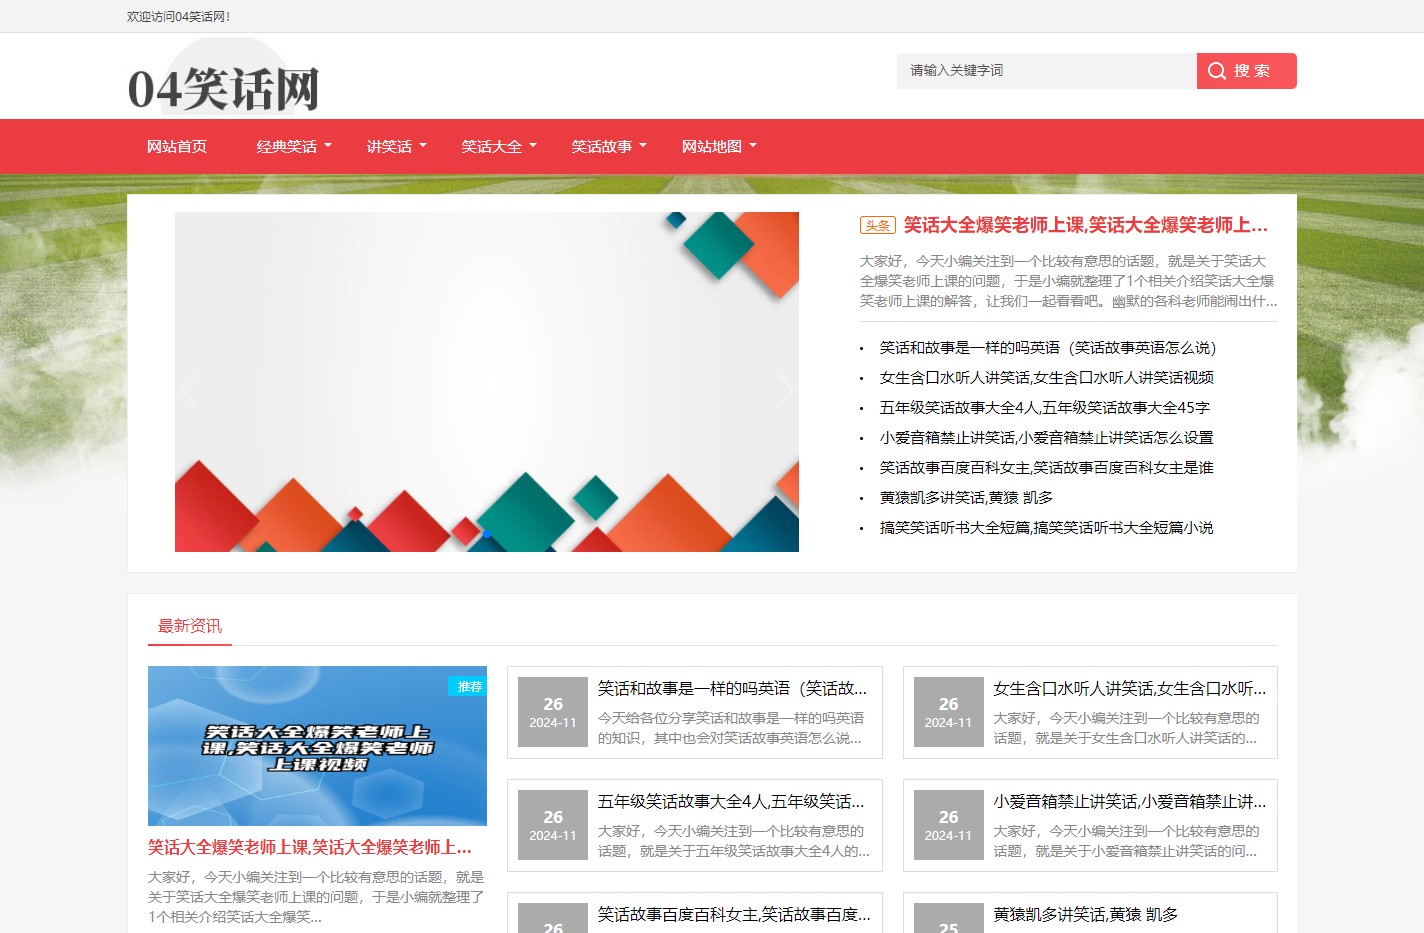This screenshot has width=1424, height=933.
Task: Click the search input field
Action: coord(1046,71)
